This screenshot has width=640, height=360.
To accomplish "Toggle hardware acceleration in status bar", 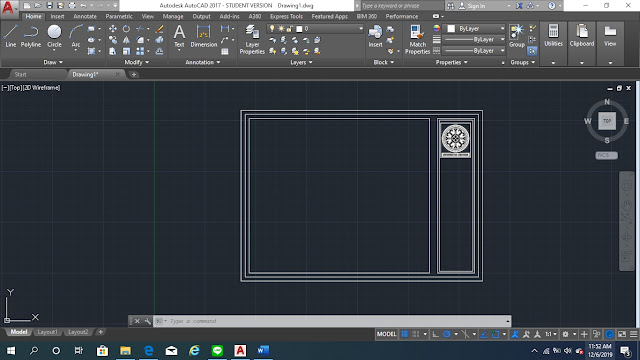I will pos(609,334).
